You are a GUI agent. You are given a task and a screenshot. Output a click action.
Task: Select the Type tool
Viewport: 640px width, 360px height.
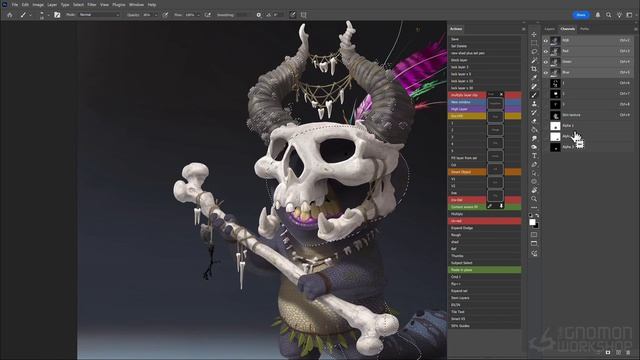click(x=534, y=156)
